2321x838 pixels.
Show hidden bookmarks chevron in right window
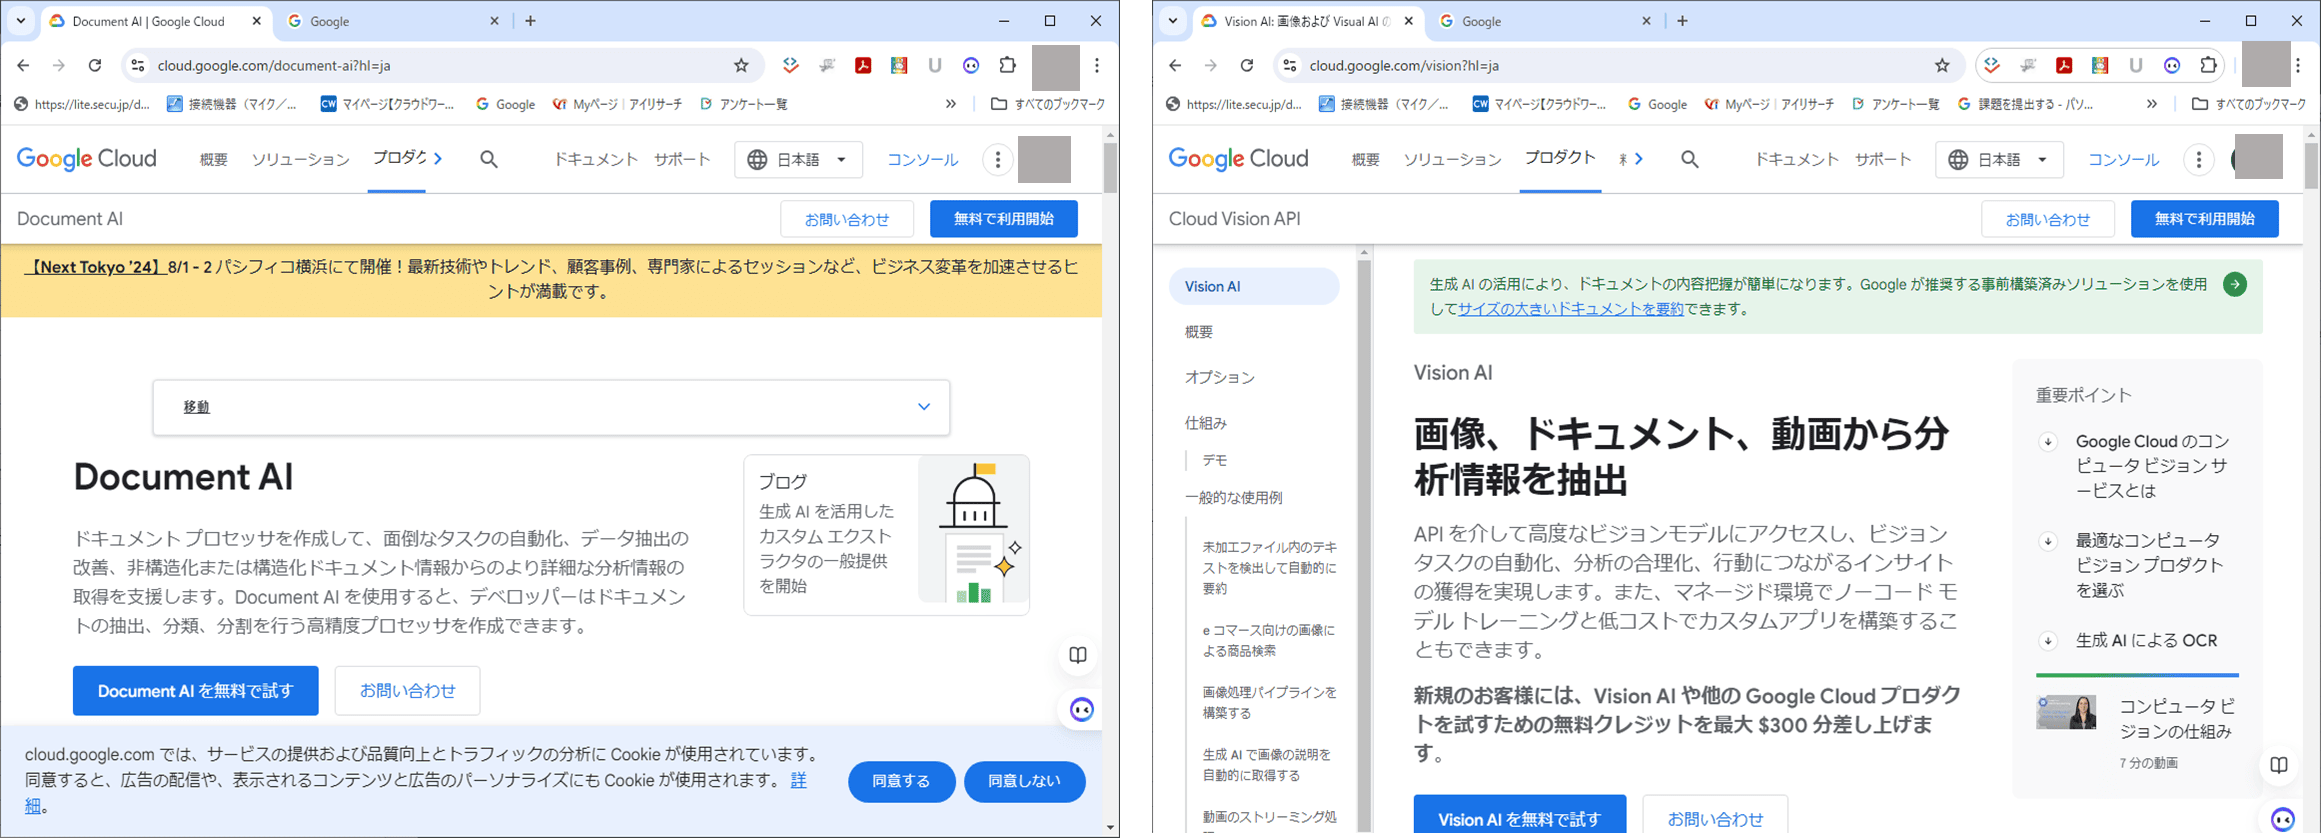pyautogui.click(x=2152, y=104)
